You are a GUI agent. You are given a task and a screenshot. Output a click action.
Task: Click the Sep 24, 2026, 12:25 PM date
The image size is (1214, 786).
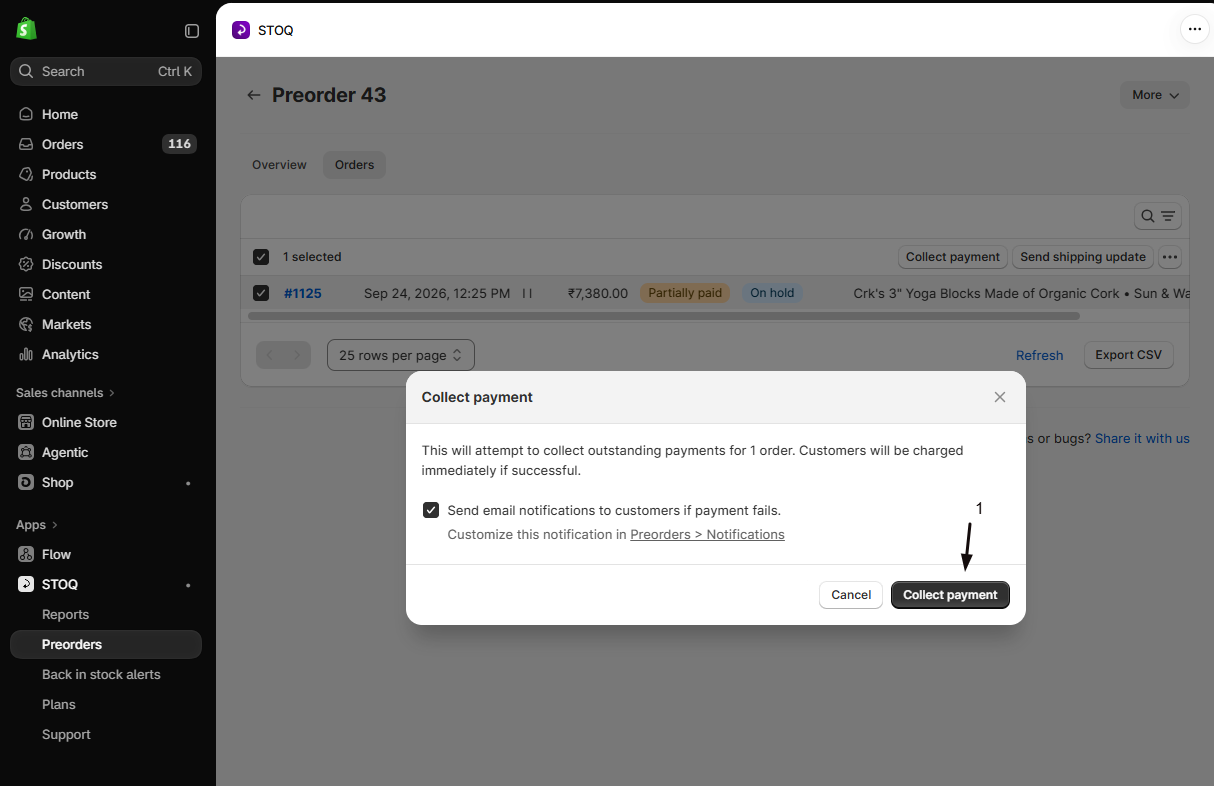pos(437,293)
